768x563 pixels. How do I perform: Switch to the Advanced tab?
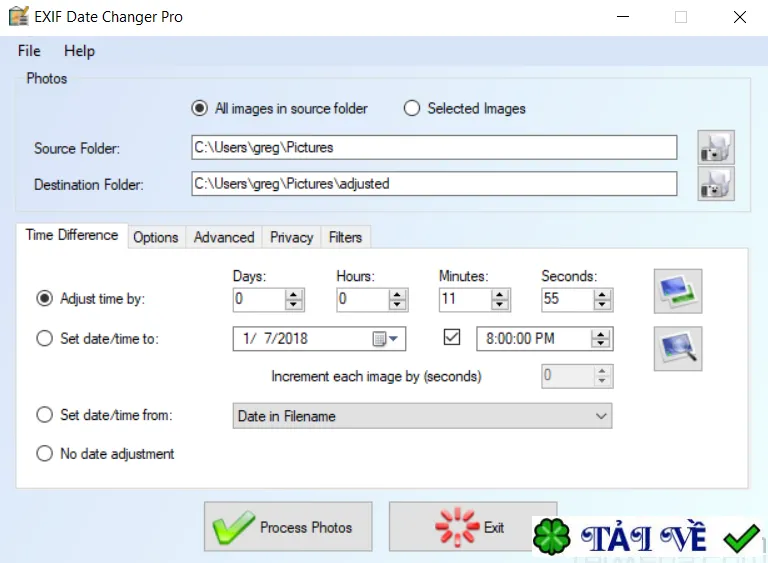(x=224, y=237)
